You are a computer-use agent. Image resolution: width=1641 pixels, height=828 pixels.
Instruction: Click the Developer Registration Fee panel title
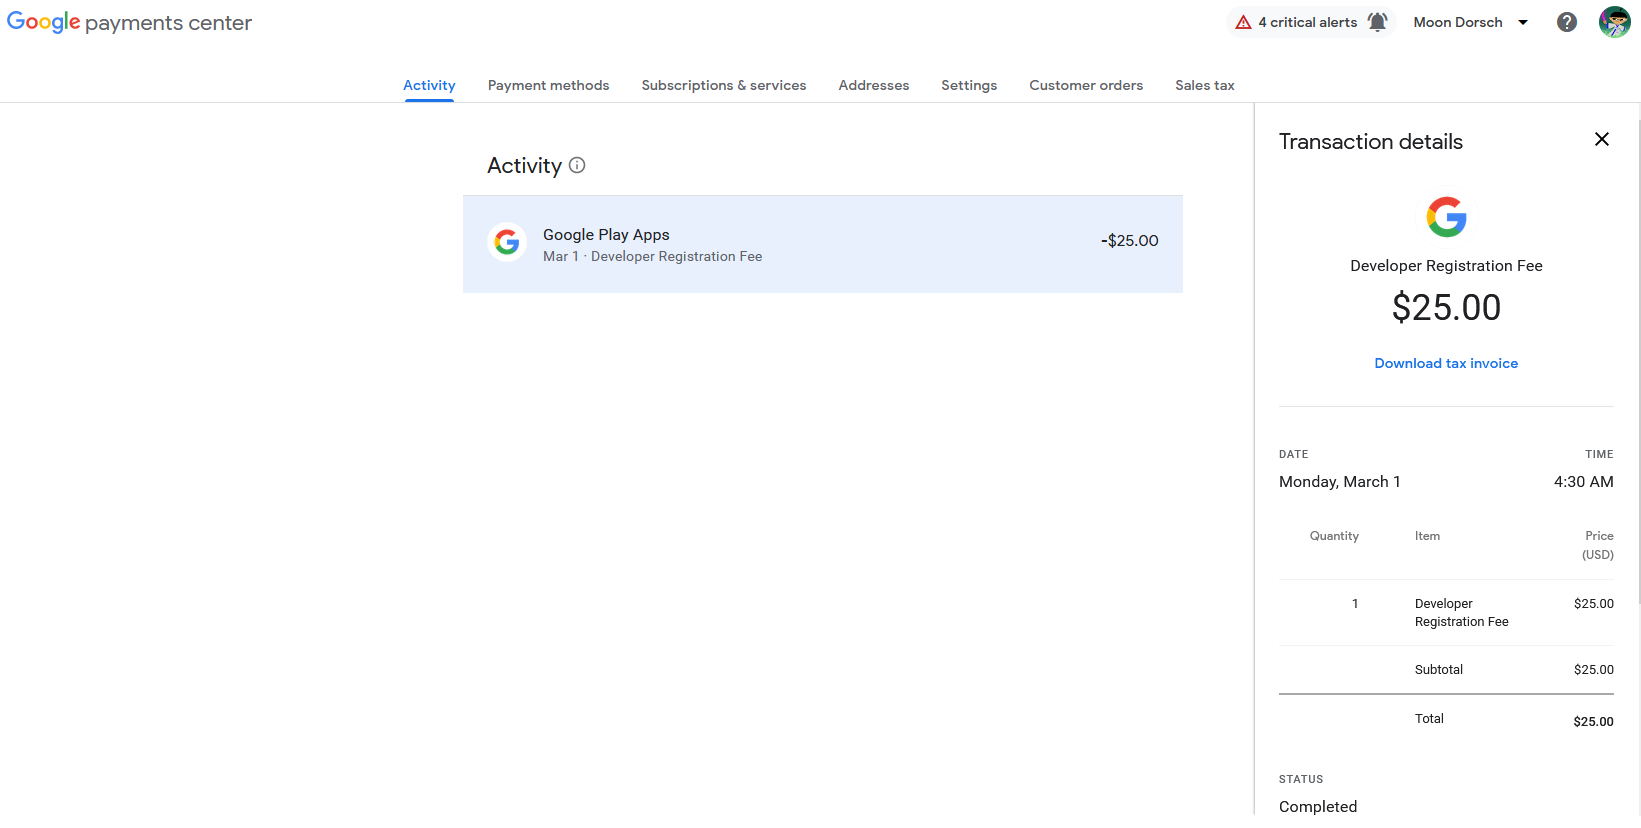(1446, 266)
